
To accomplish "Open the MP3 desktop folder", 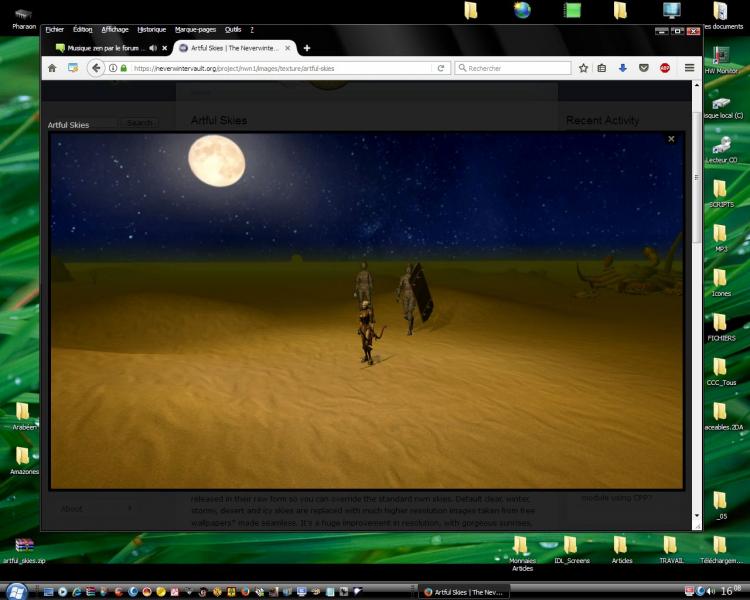I will (721, 238).
